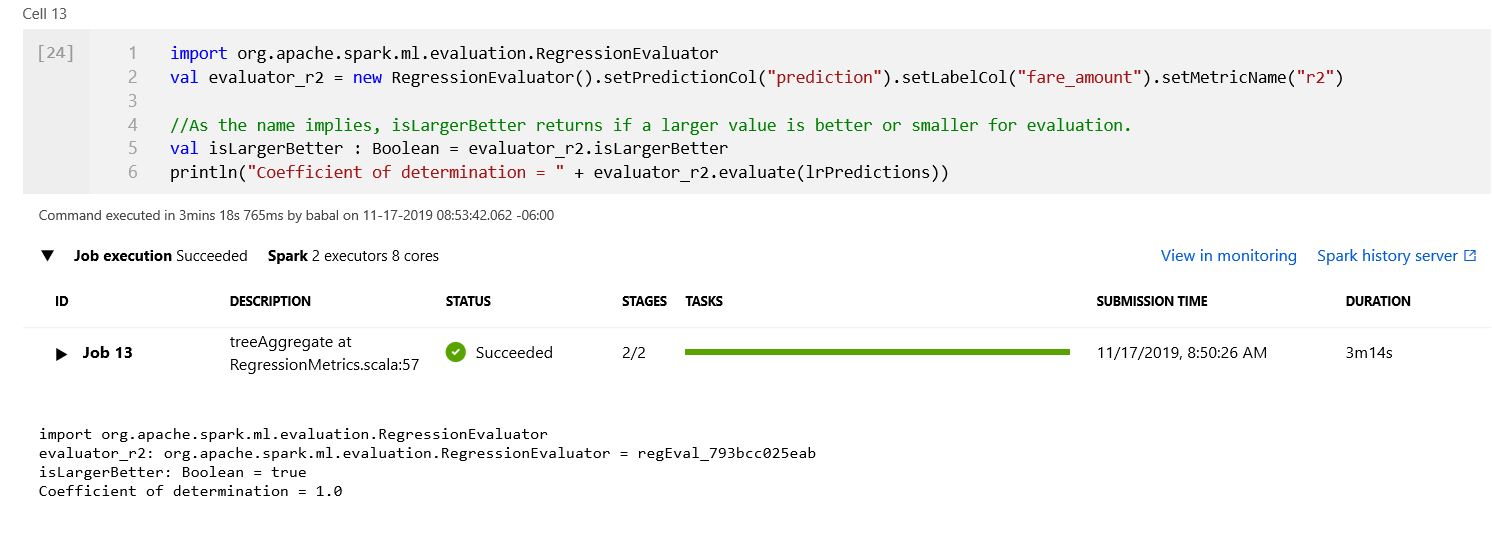This screenshot has height=538, width=1492.
Task: Click the Cell 13 label
Action: pyautogui.click(x=45, y=14)
